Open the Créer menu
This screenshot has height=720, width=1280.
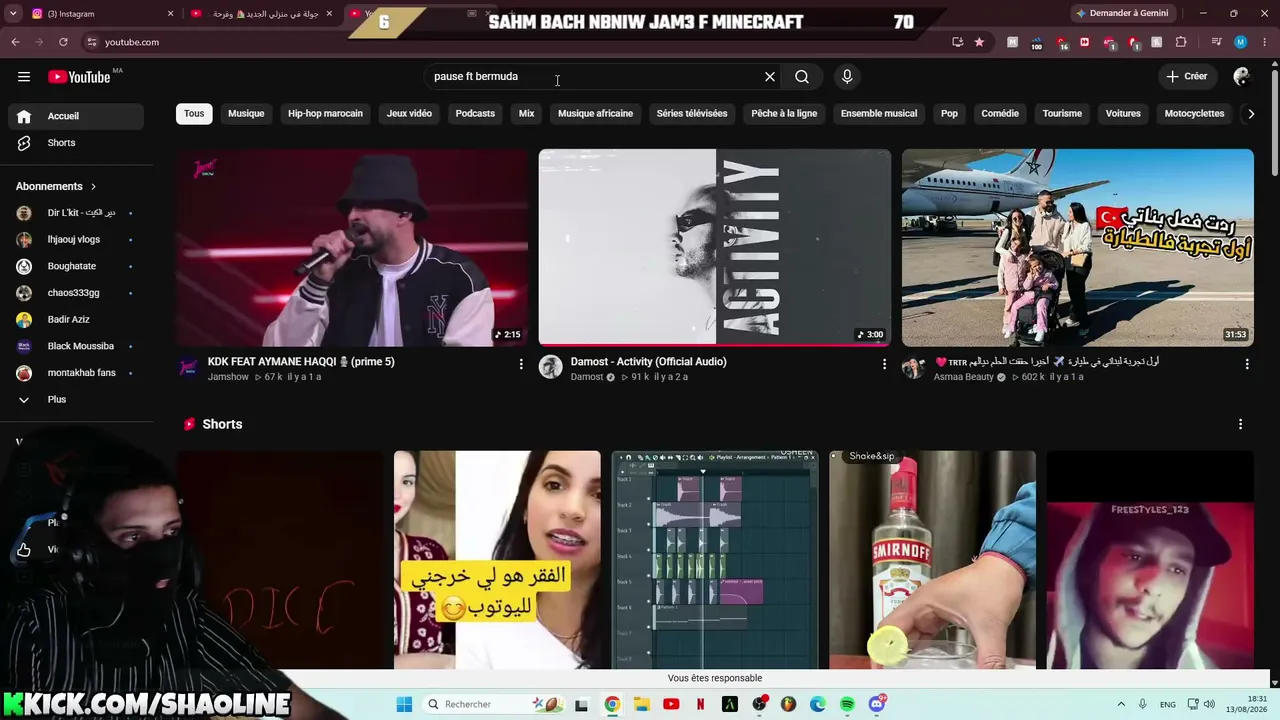[1187, 76]
